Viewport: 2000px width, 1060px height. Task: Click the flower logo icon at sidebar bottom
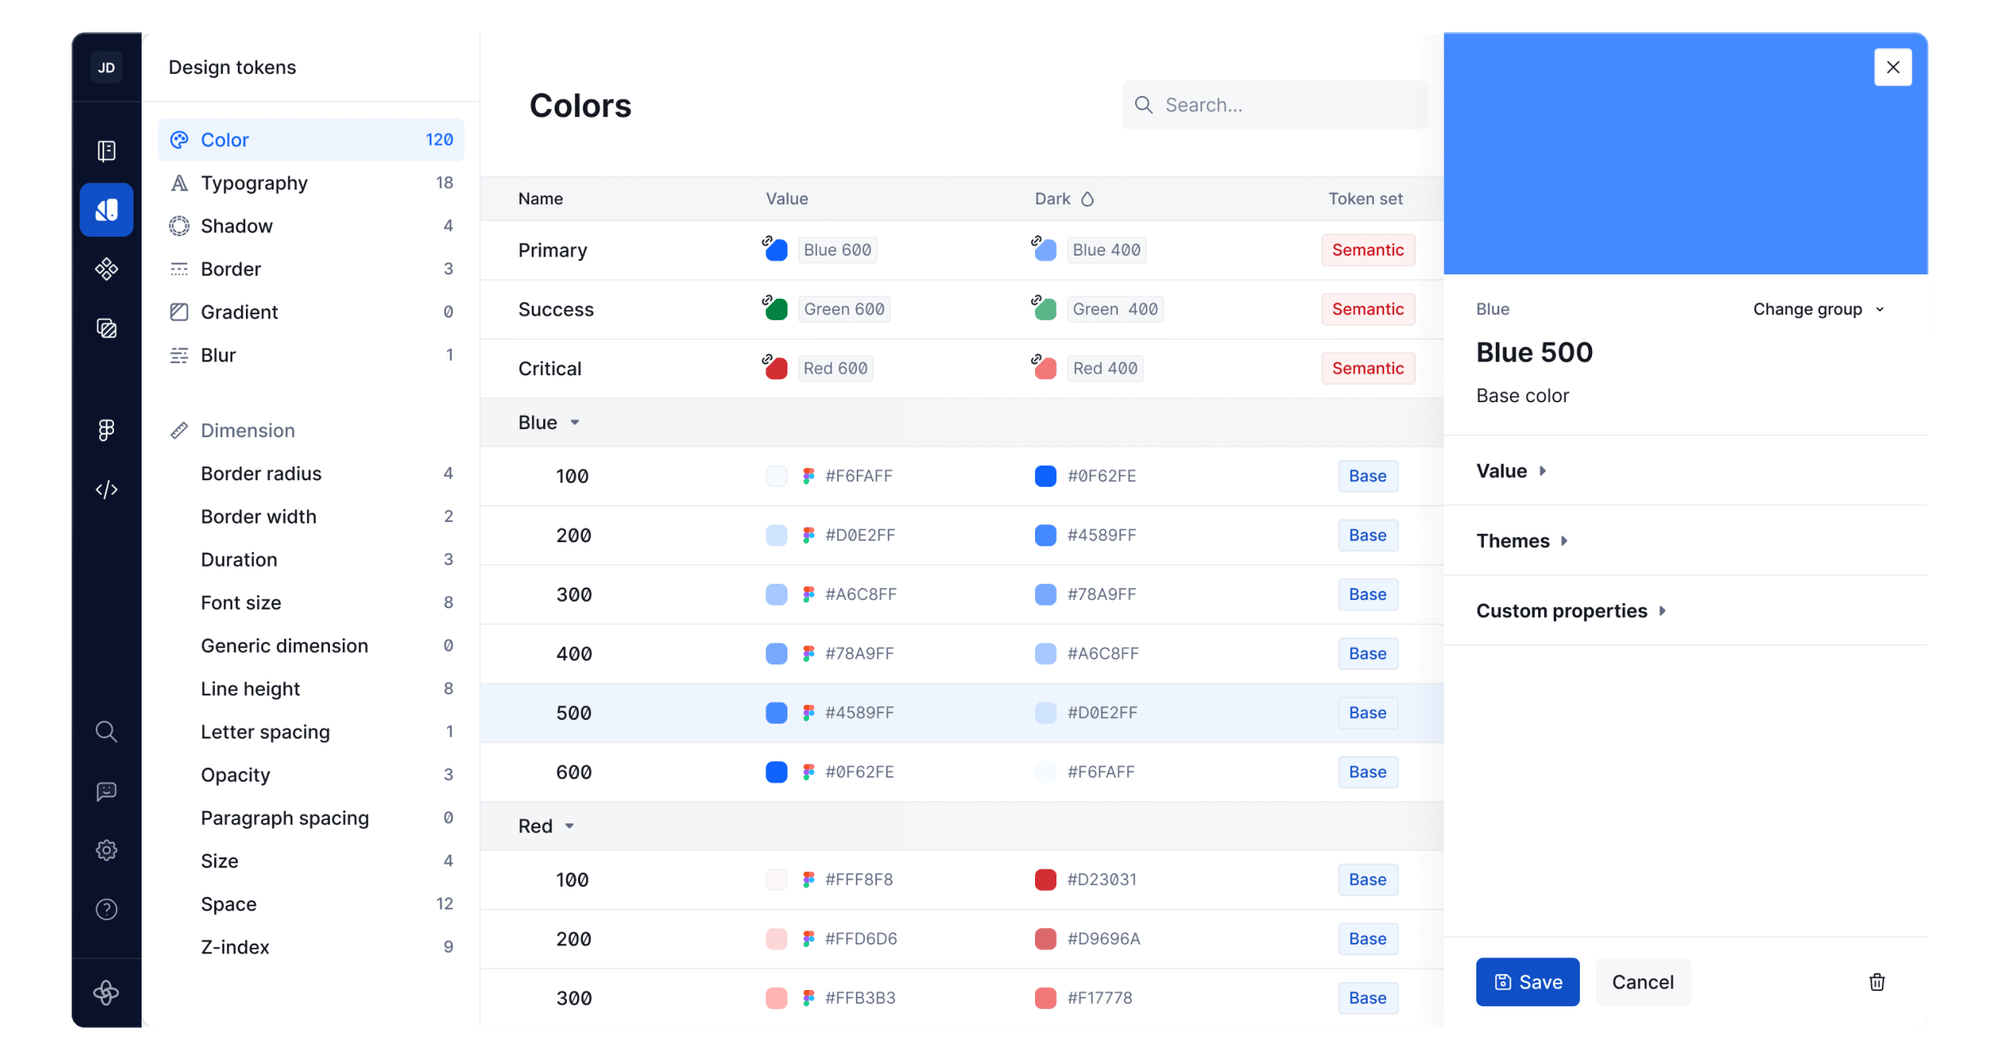click(x=106, y=992)
